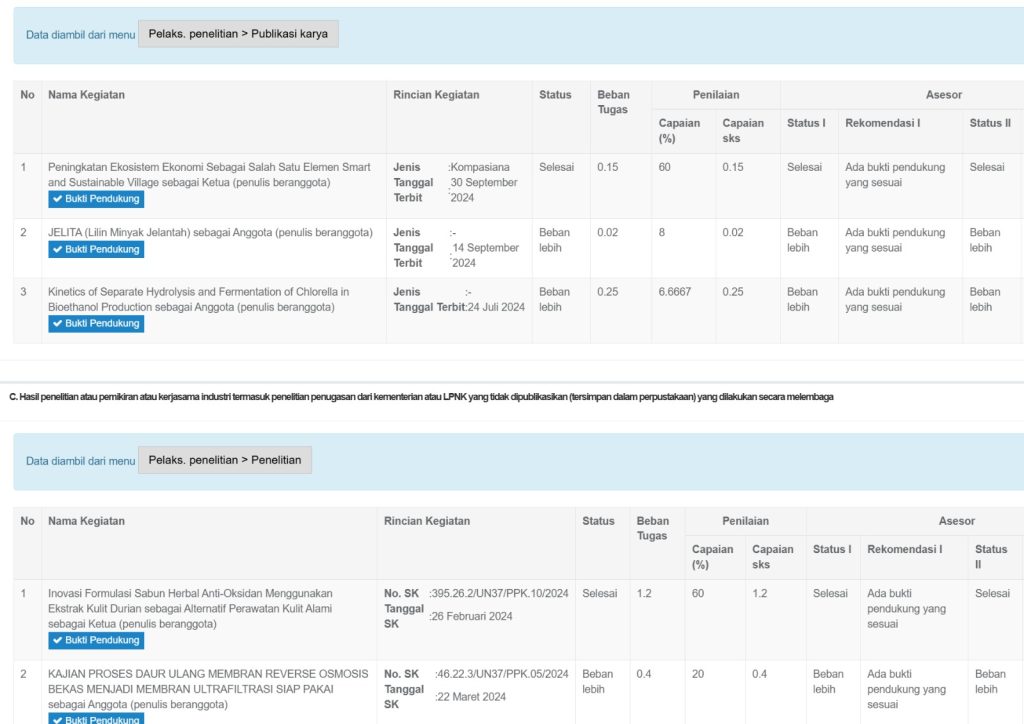Open Bukti Pendukung for Peningkatan Ekosistem Ekonomi
The height and width of the screenshot is (724, 1024).
click(96, 199)
